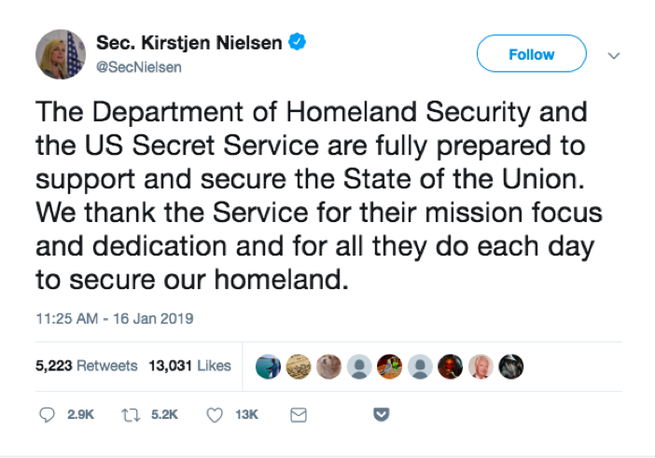Open the white-haired man liker avatar

coord(480,366)
